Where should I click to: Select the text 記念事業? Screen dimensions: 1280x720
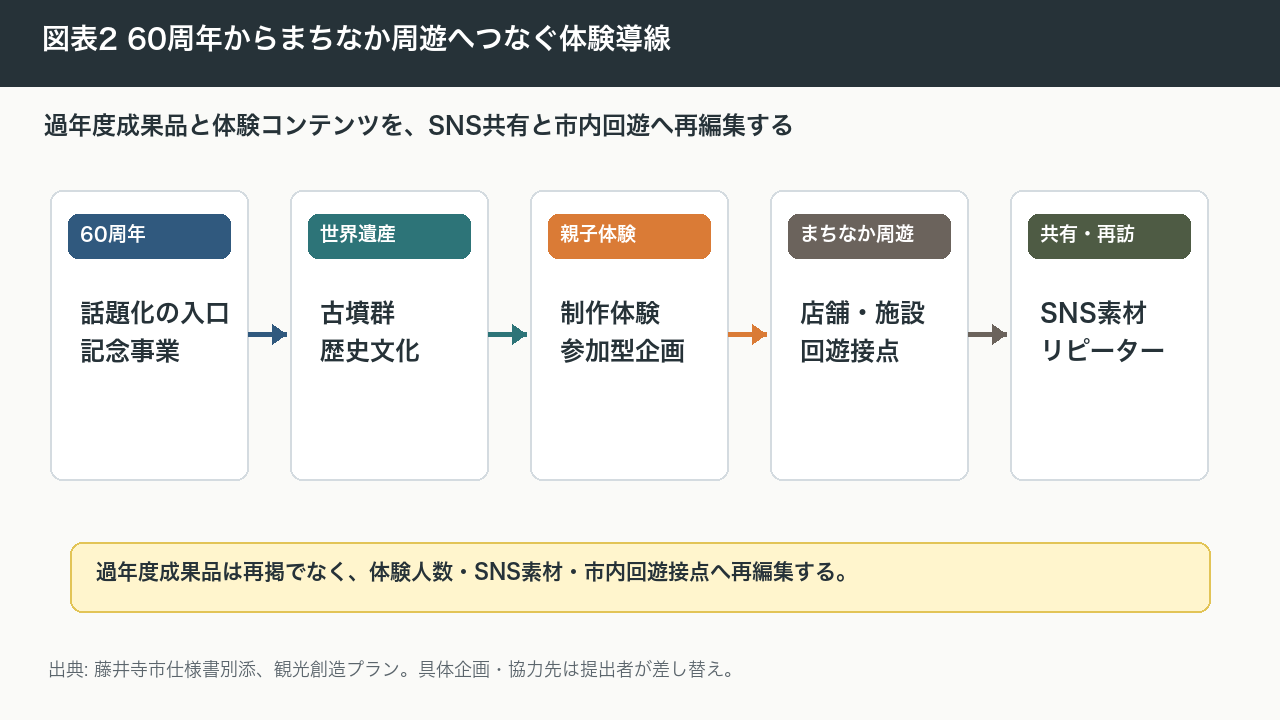click(x=130, y=352)
